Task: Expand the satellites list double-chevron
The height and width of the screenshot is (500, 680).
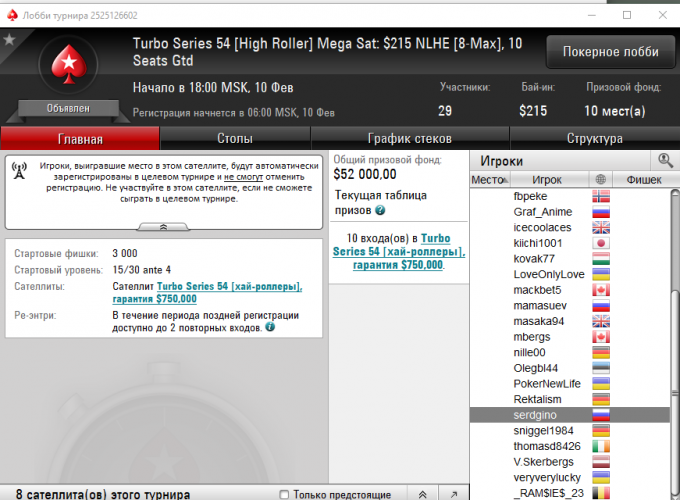Action: tap(422, 494)
